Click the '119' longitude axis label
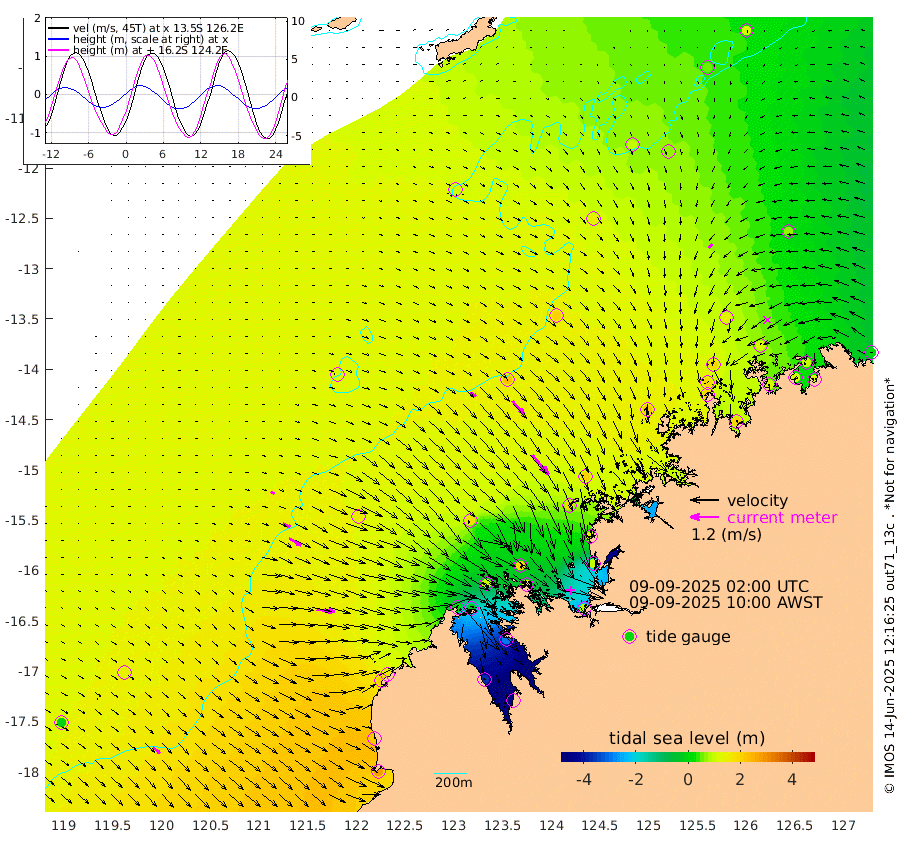The height and width of the screenshot is (846, 900). click(x=64, y=826)
